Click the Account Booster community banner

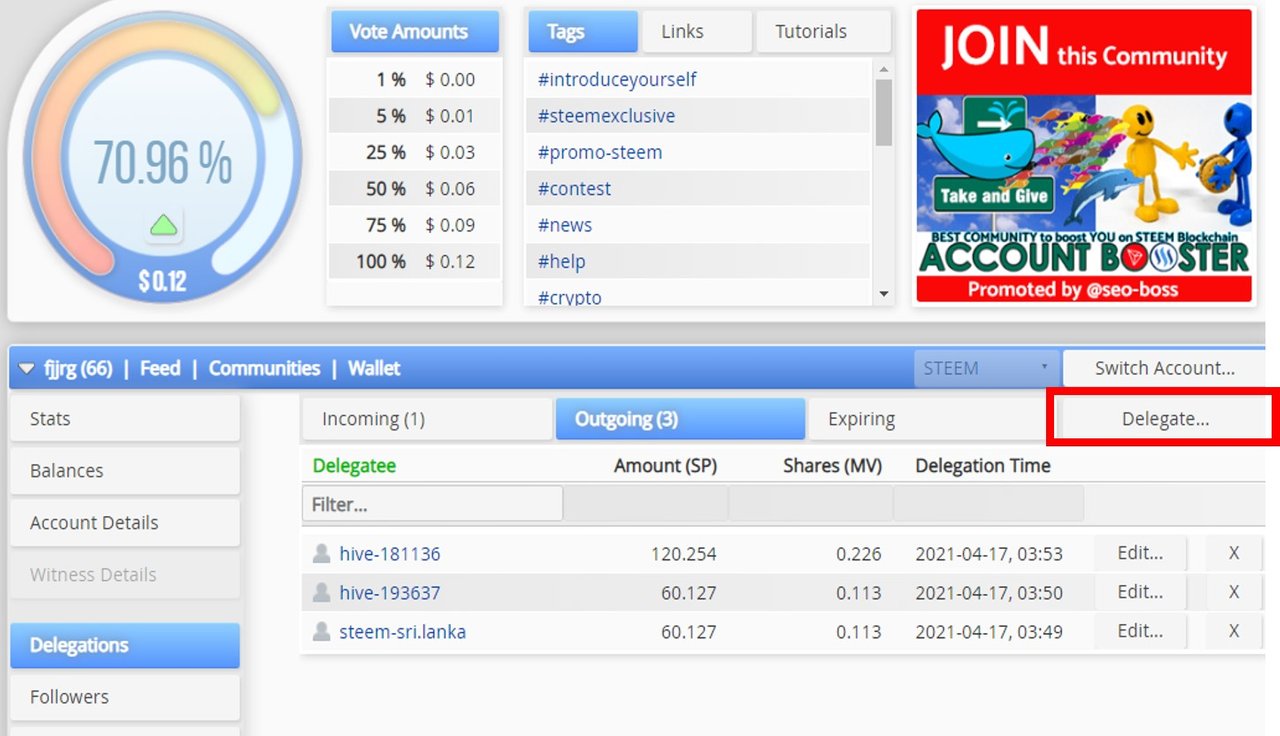tap(1084, 155)
